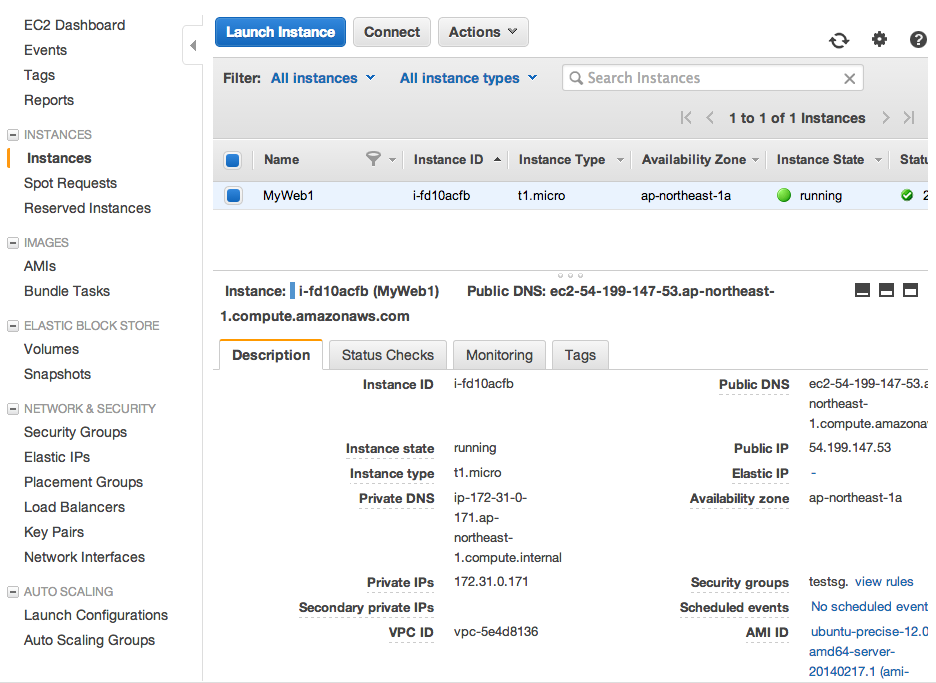Click the ubuntu-precise AMI ID link
936x683 pixels.
[869, 651]
